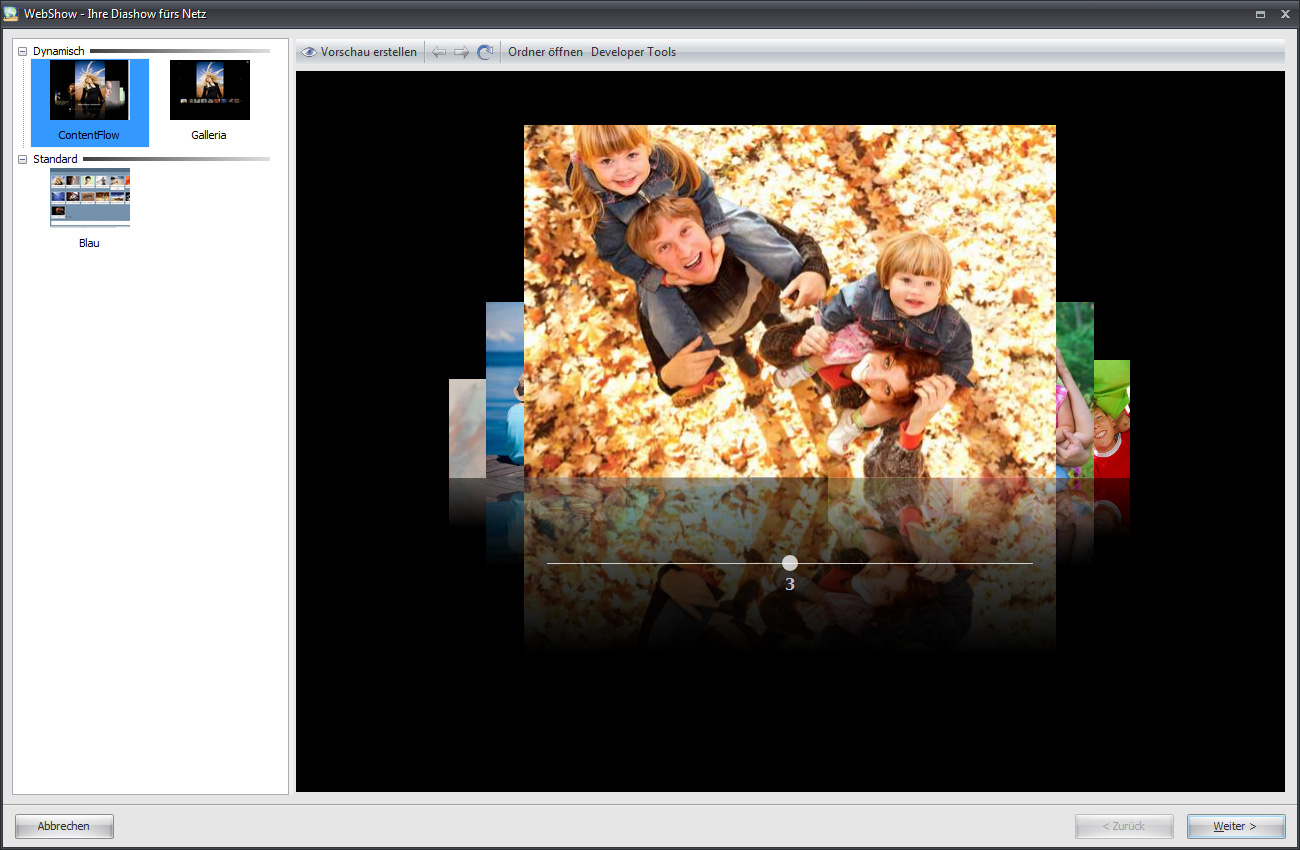Pick the Blau standard template
1300x850 pixels.
pyautogui.click(x=90, y=208)
